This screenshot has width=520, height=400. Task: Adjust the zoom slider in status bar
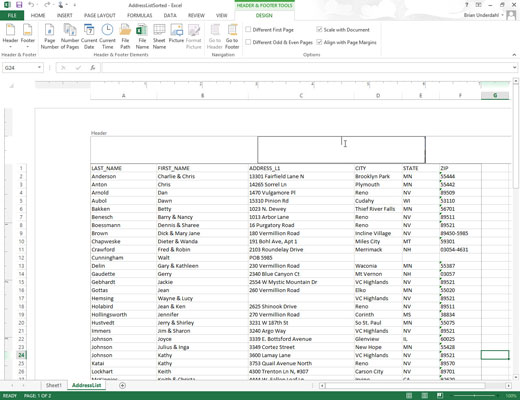pos(475,396)
